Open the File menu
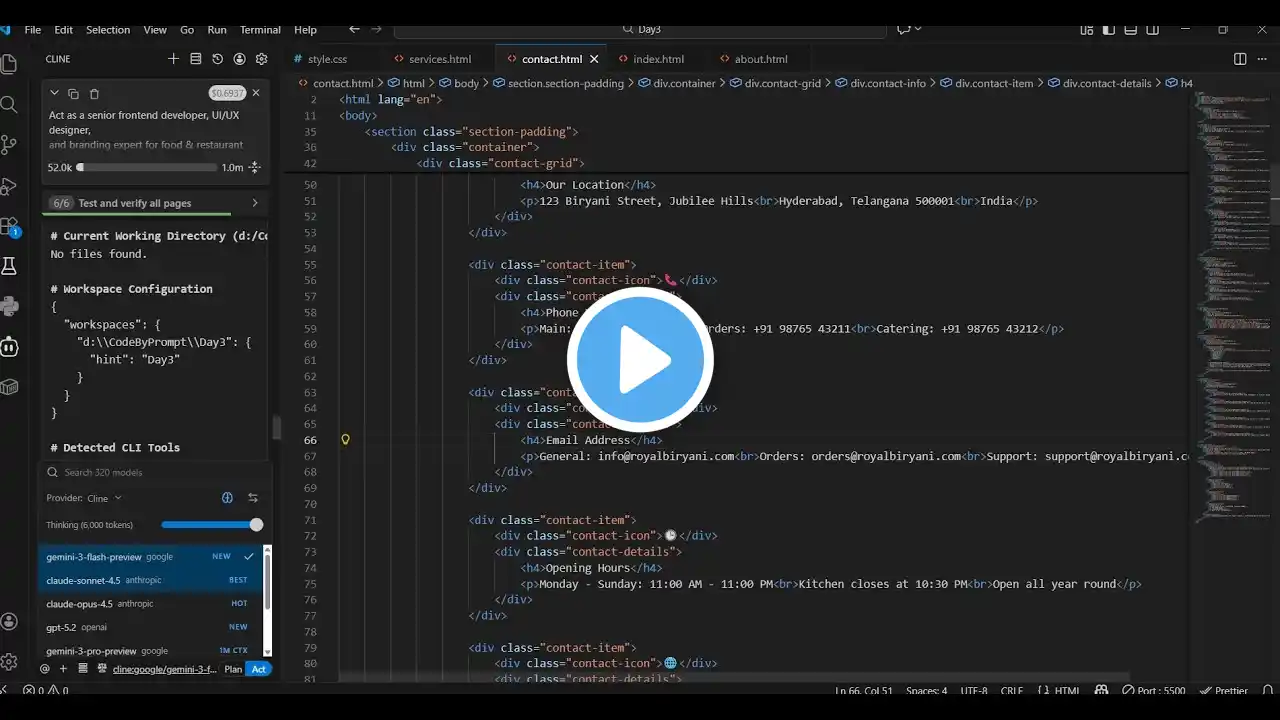Viewport: 1280px width, 720px height. pos(33,30)
